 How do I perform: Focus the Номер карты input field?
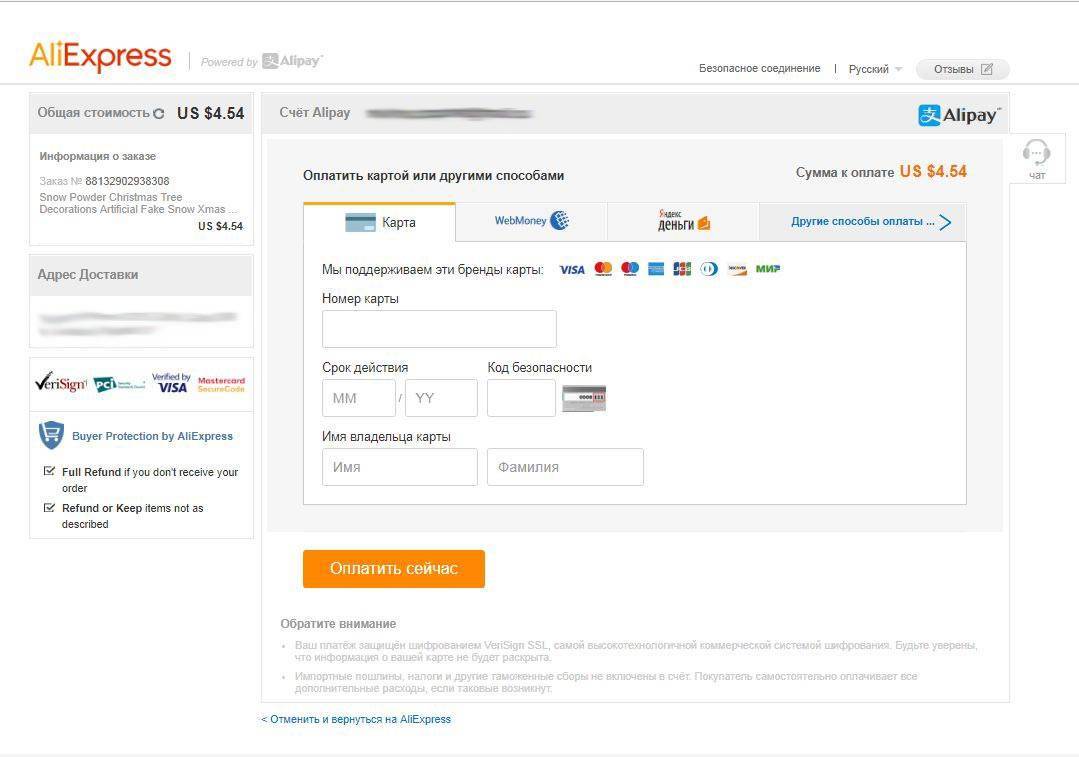click(x=439, y=329)
